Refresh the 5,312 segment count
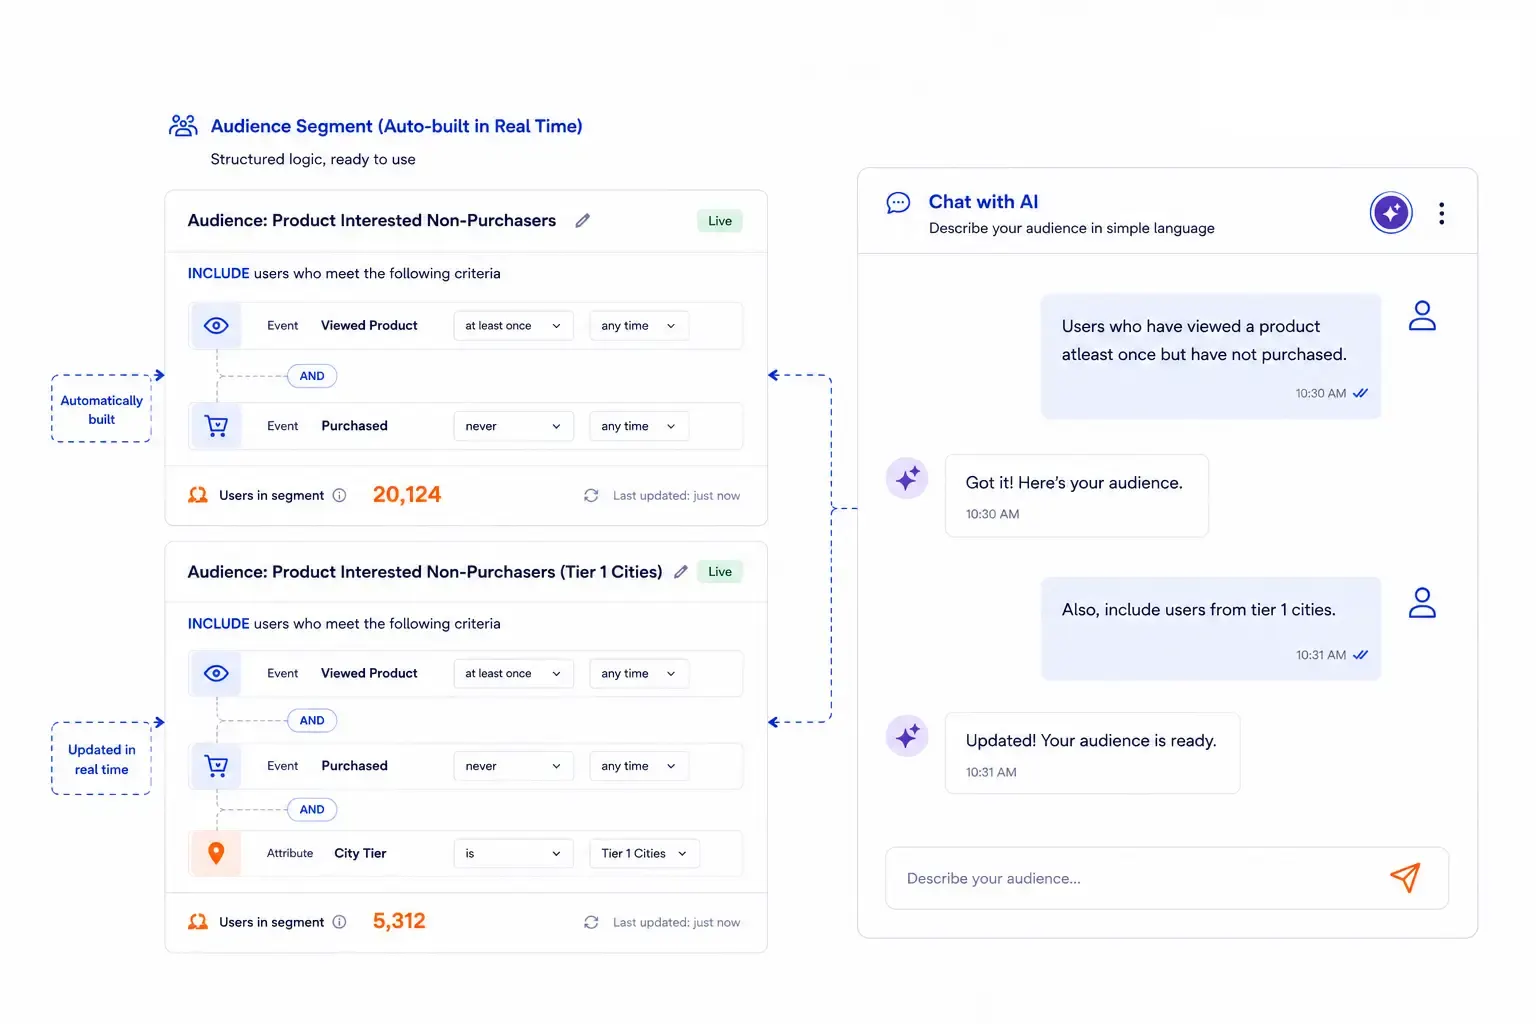Viewport: 1536px width, 1024px height. [591, 922]
